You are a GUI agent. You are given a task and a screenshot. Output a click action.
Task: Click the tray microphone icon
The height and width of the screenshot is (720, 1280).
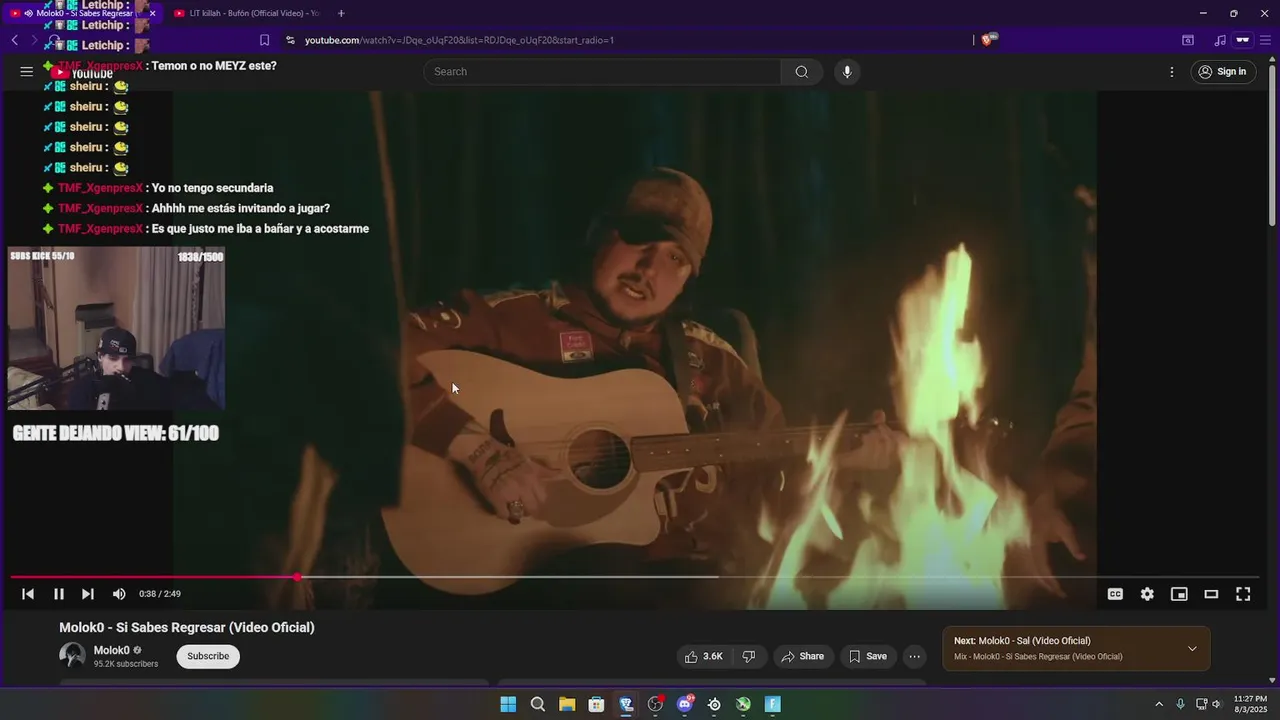coord(1181,704)
